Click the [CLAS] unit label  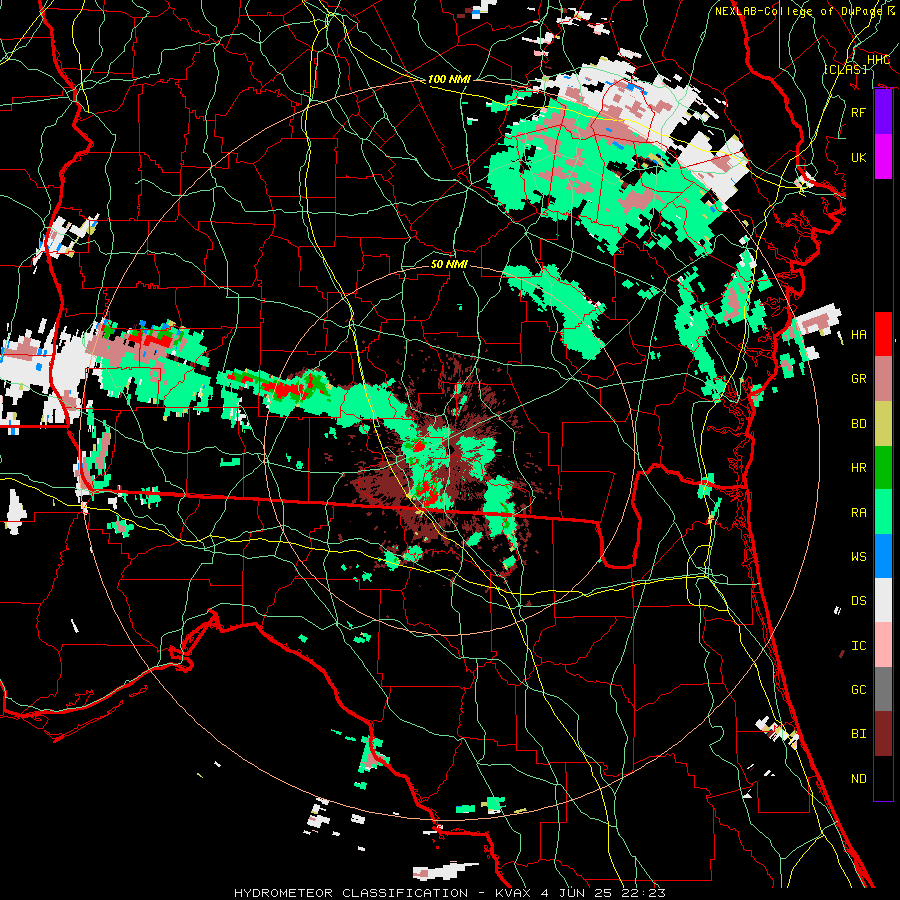tap(845, 69)
